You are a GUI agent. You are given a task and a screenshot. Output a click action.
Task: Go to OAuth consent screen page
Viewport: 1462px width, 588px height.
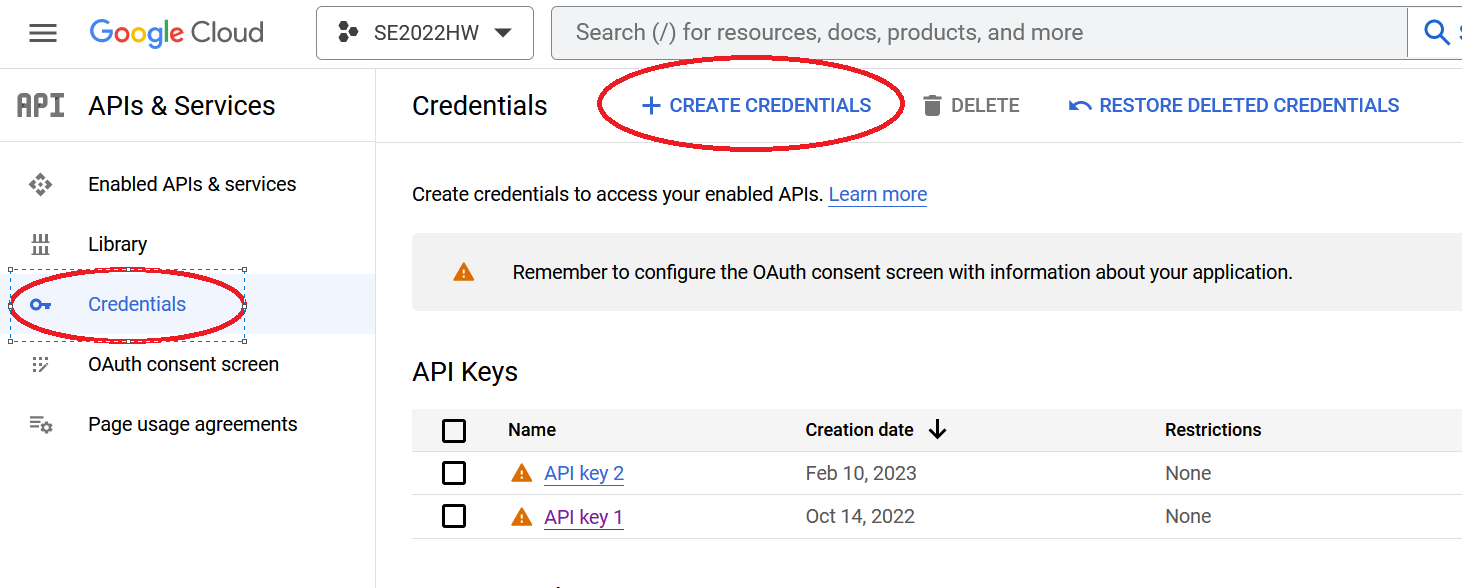[183, 364]
